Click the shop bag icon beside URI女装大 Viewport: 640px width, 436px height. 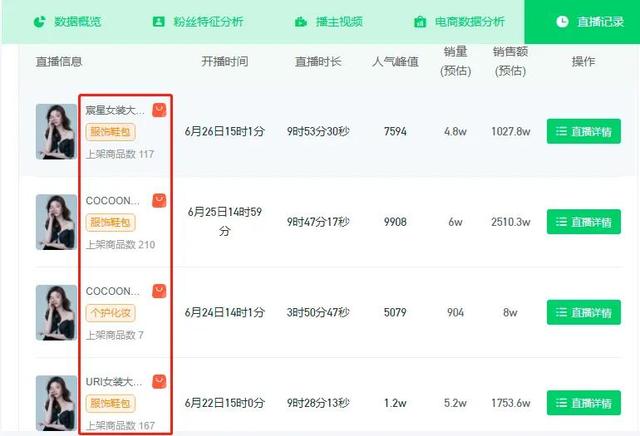(159, 381)
